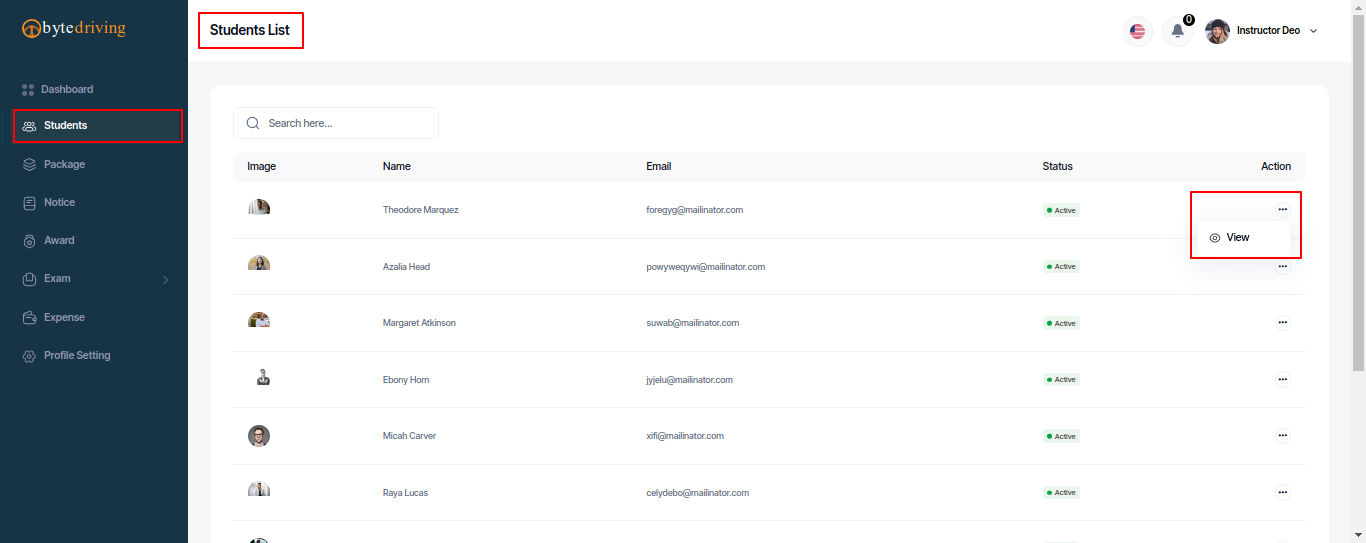The image size is (1366, 543).
Task: Click Raya Lucas's profile image
Action: pos(259,490)
